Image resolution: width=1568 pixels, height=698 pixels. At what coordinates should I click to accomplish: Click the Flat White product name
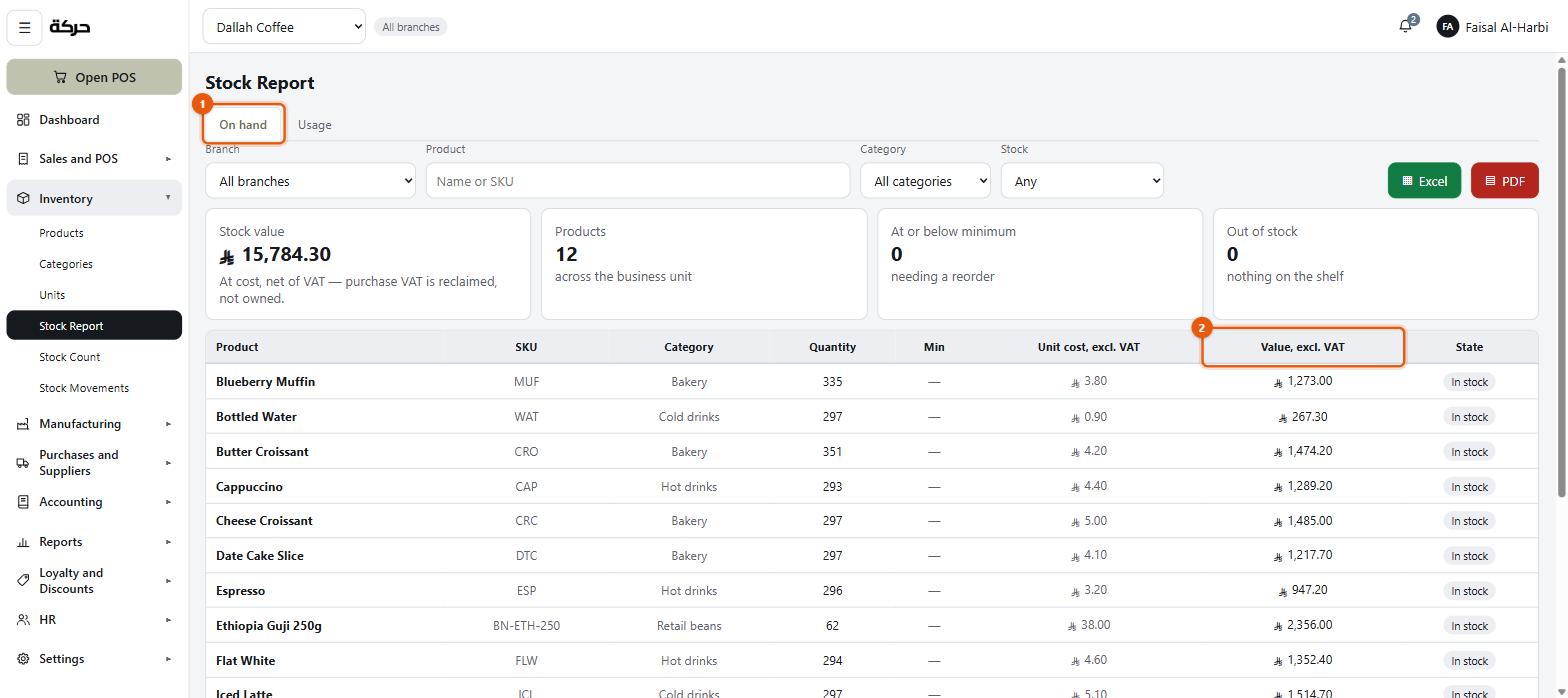point(245,661)
